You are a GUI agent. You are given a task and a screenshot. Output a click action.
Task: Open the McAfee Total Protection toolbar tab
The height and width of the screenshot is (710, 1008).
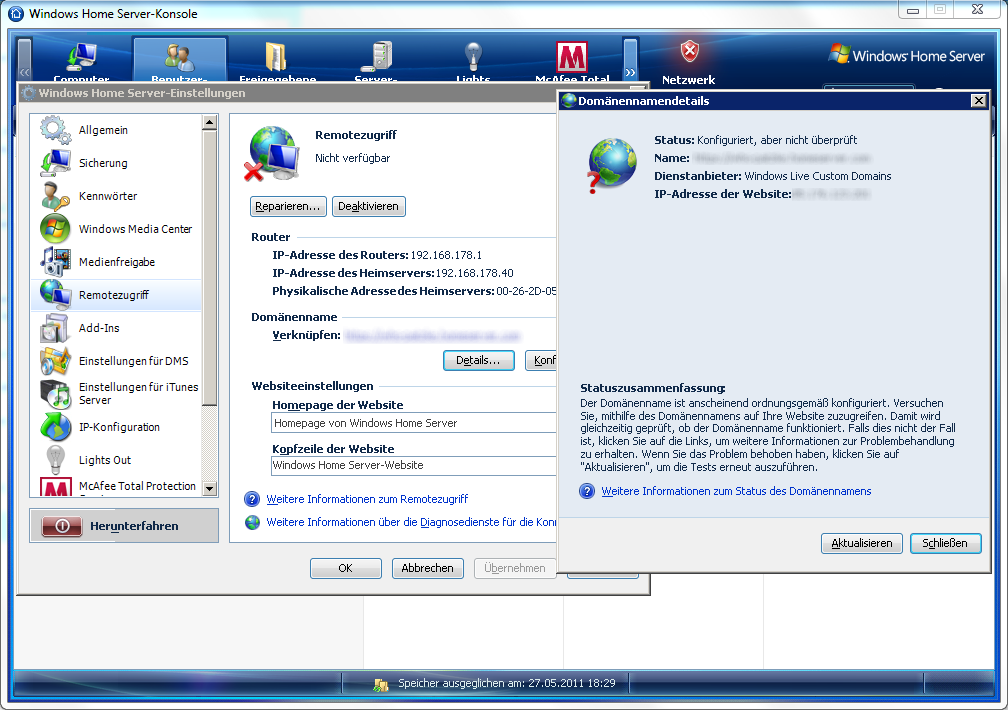click(x=572, y=57)
